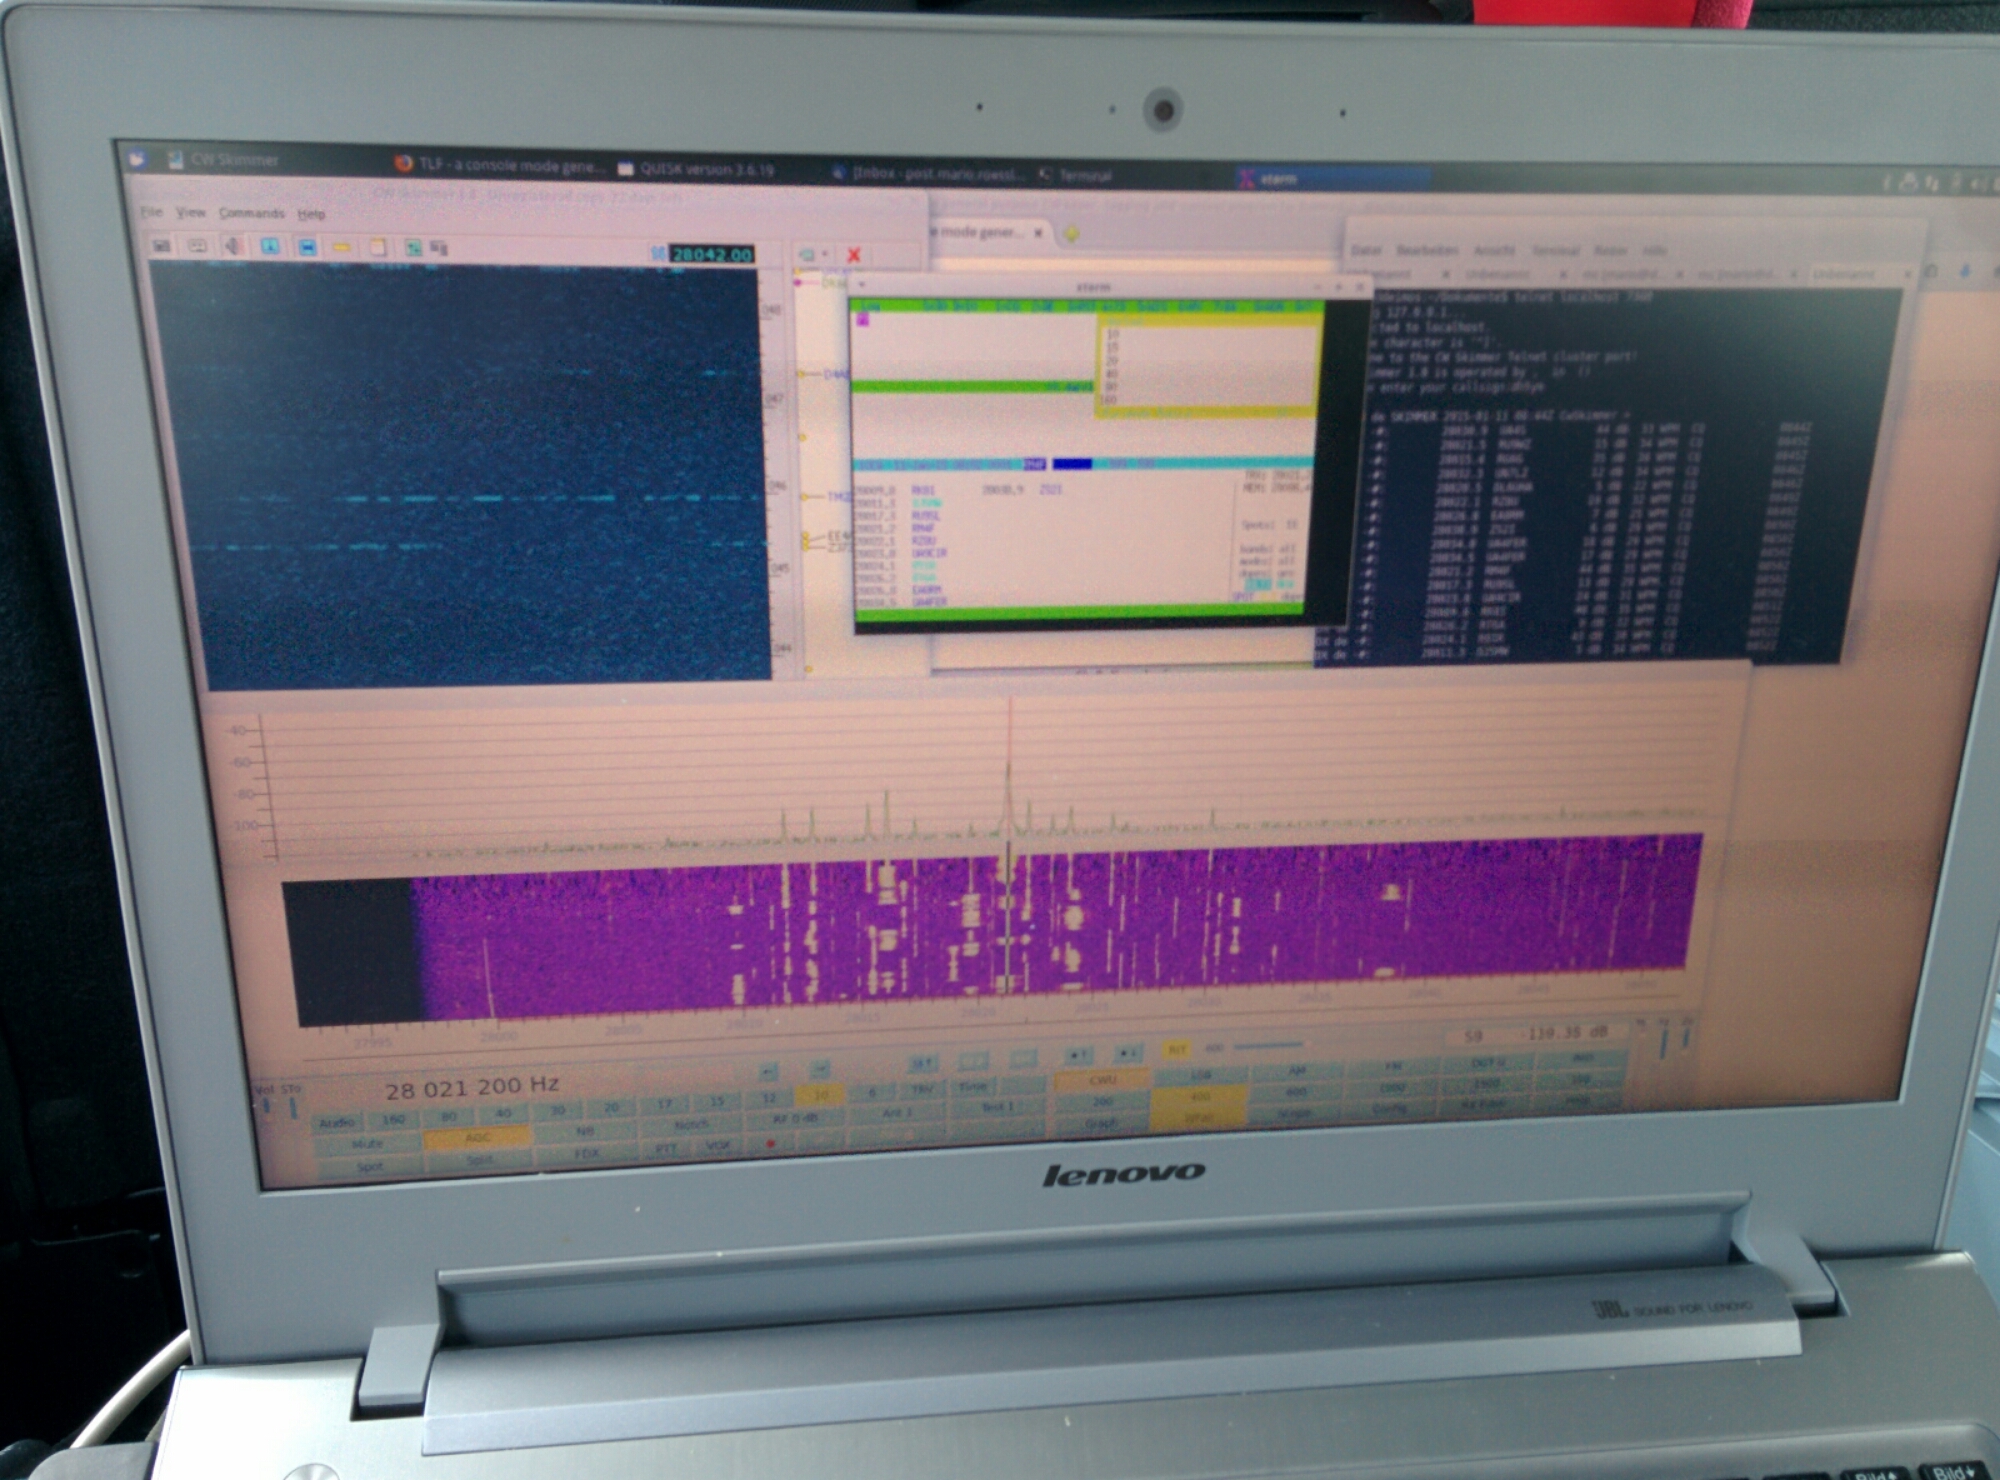The height and width of the screenshot is (1480, 2000).
Task: Select the highlighted 10 meter band button
Action: pos(820,1095)
